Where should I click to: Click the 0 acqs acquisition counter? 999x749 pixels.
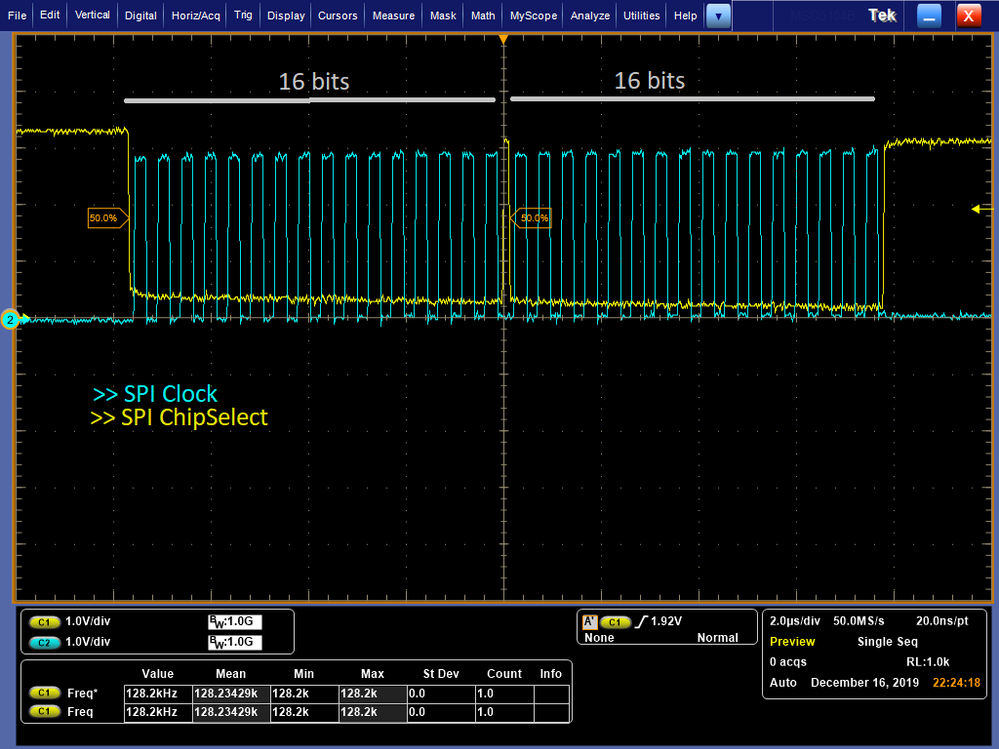[x=788, y=662]
